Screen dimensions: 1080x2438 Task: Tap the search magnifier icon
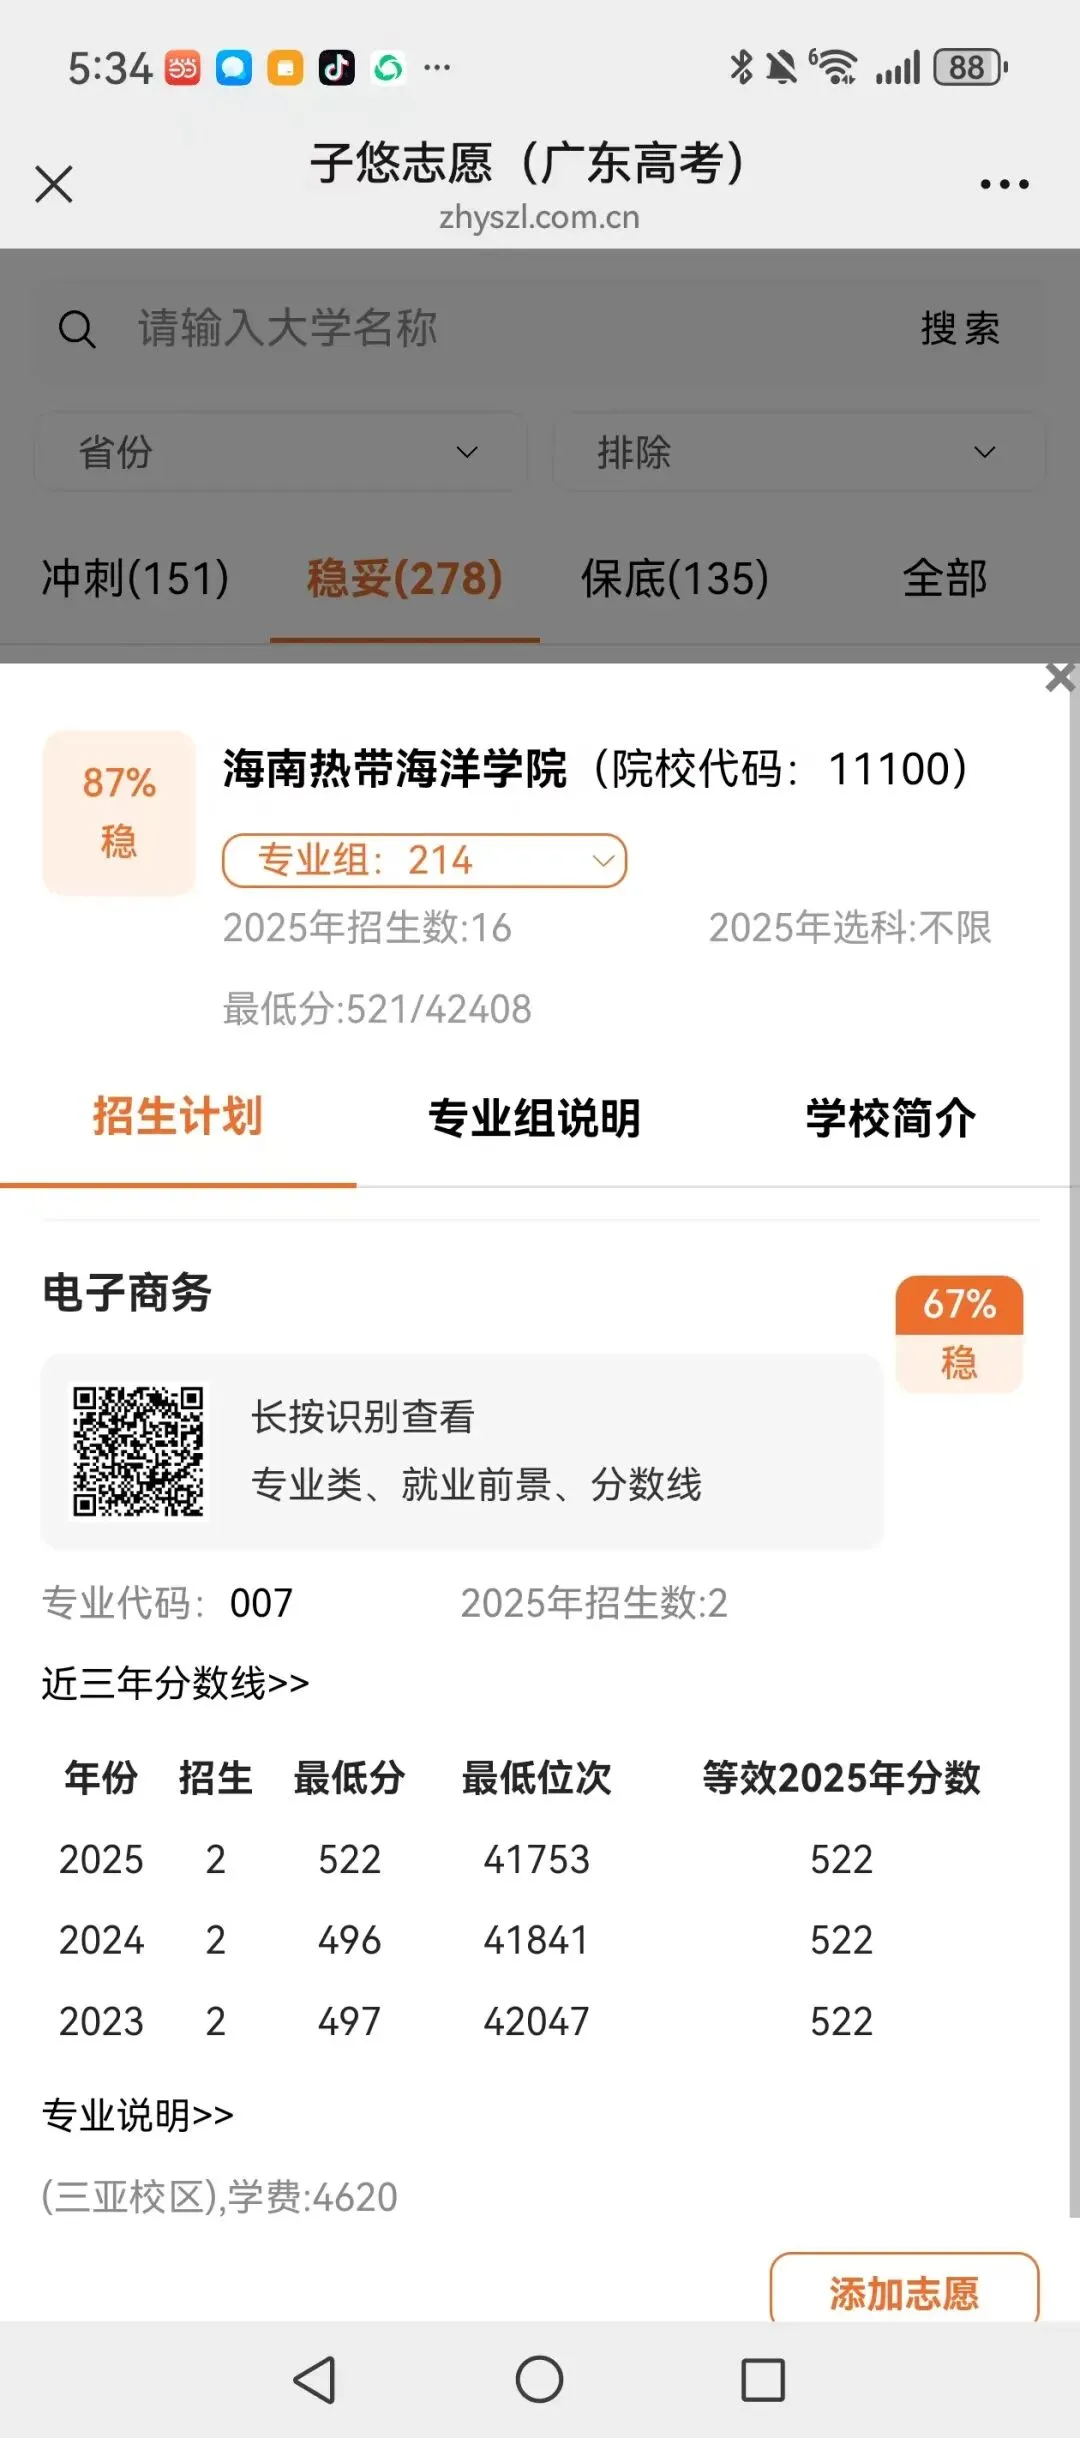[77, 329]
